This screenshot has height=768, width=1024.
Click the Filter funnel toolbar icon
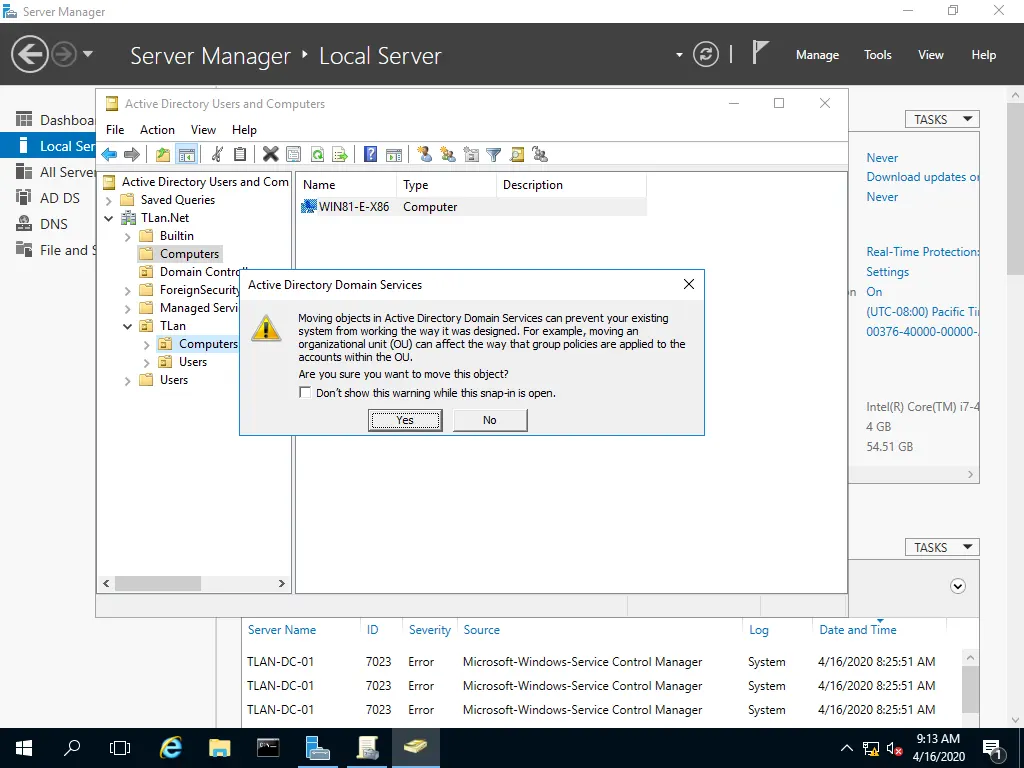tap(494, 155)
